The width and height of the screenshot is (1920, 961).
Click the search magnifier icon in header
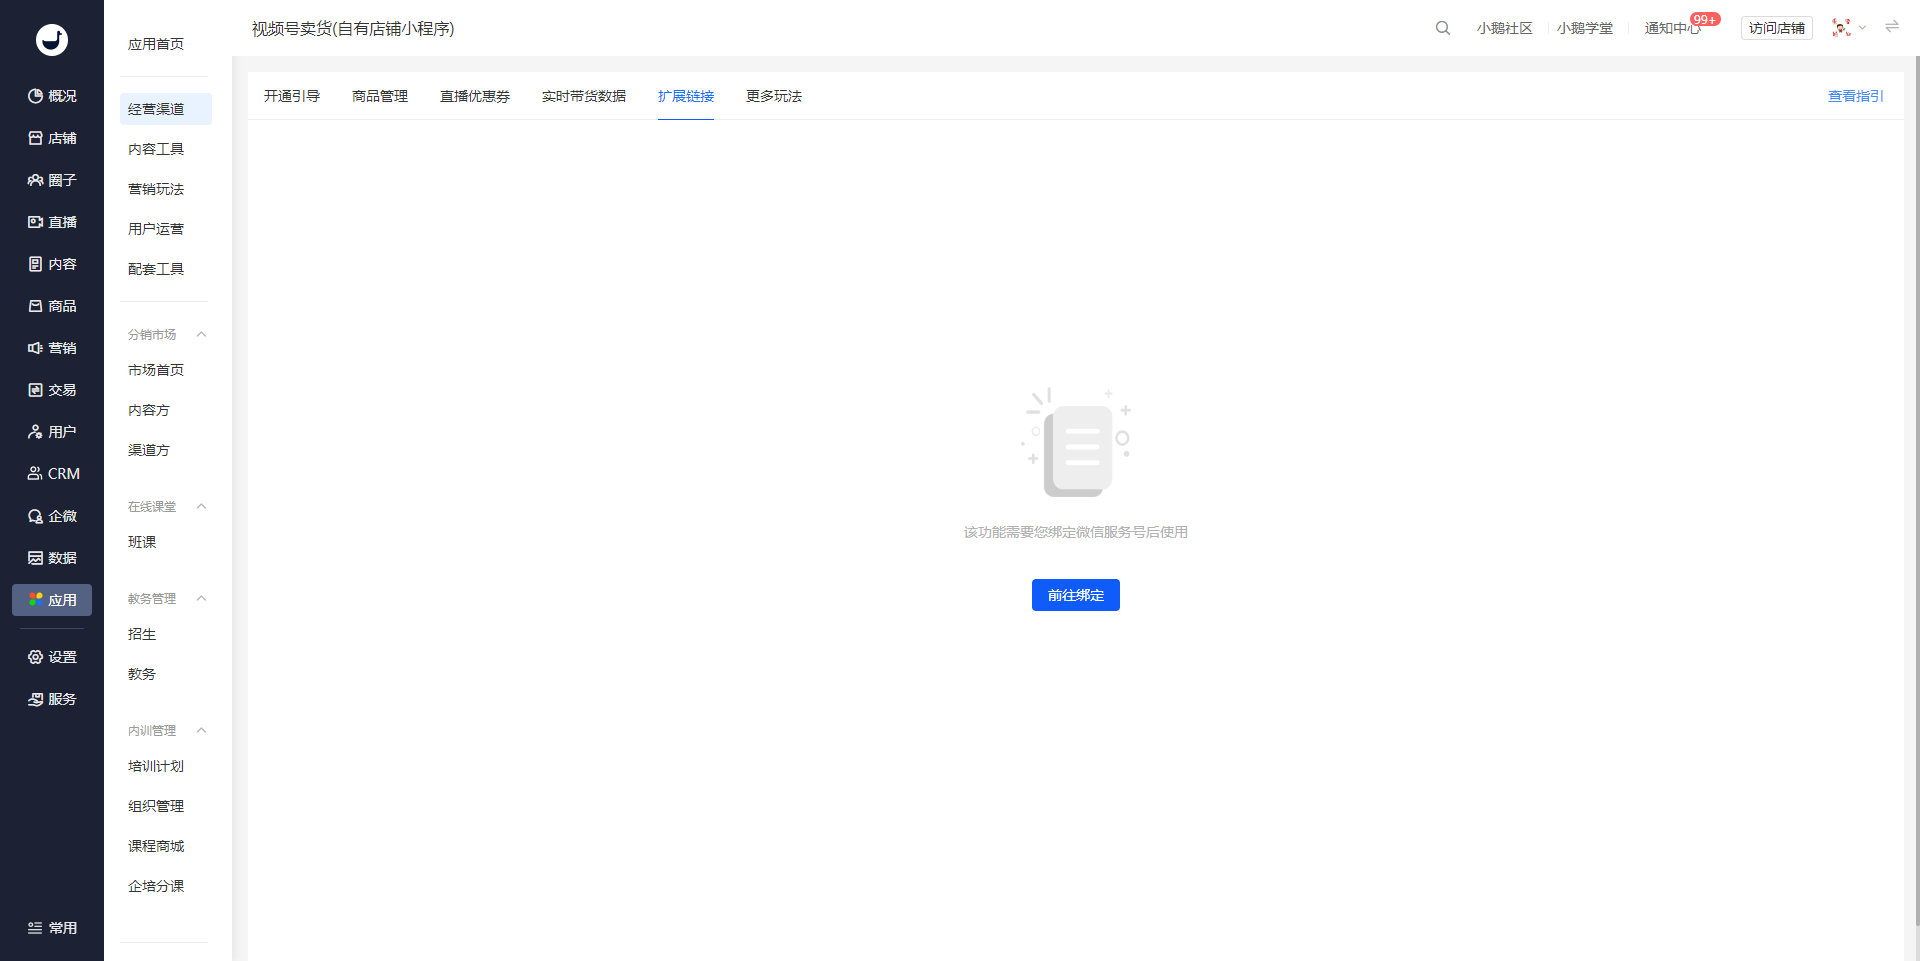[1442, 28]
